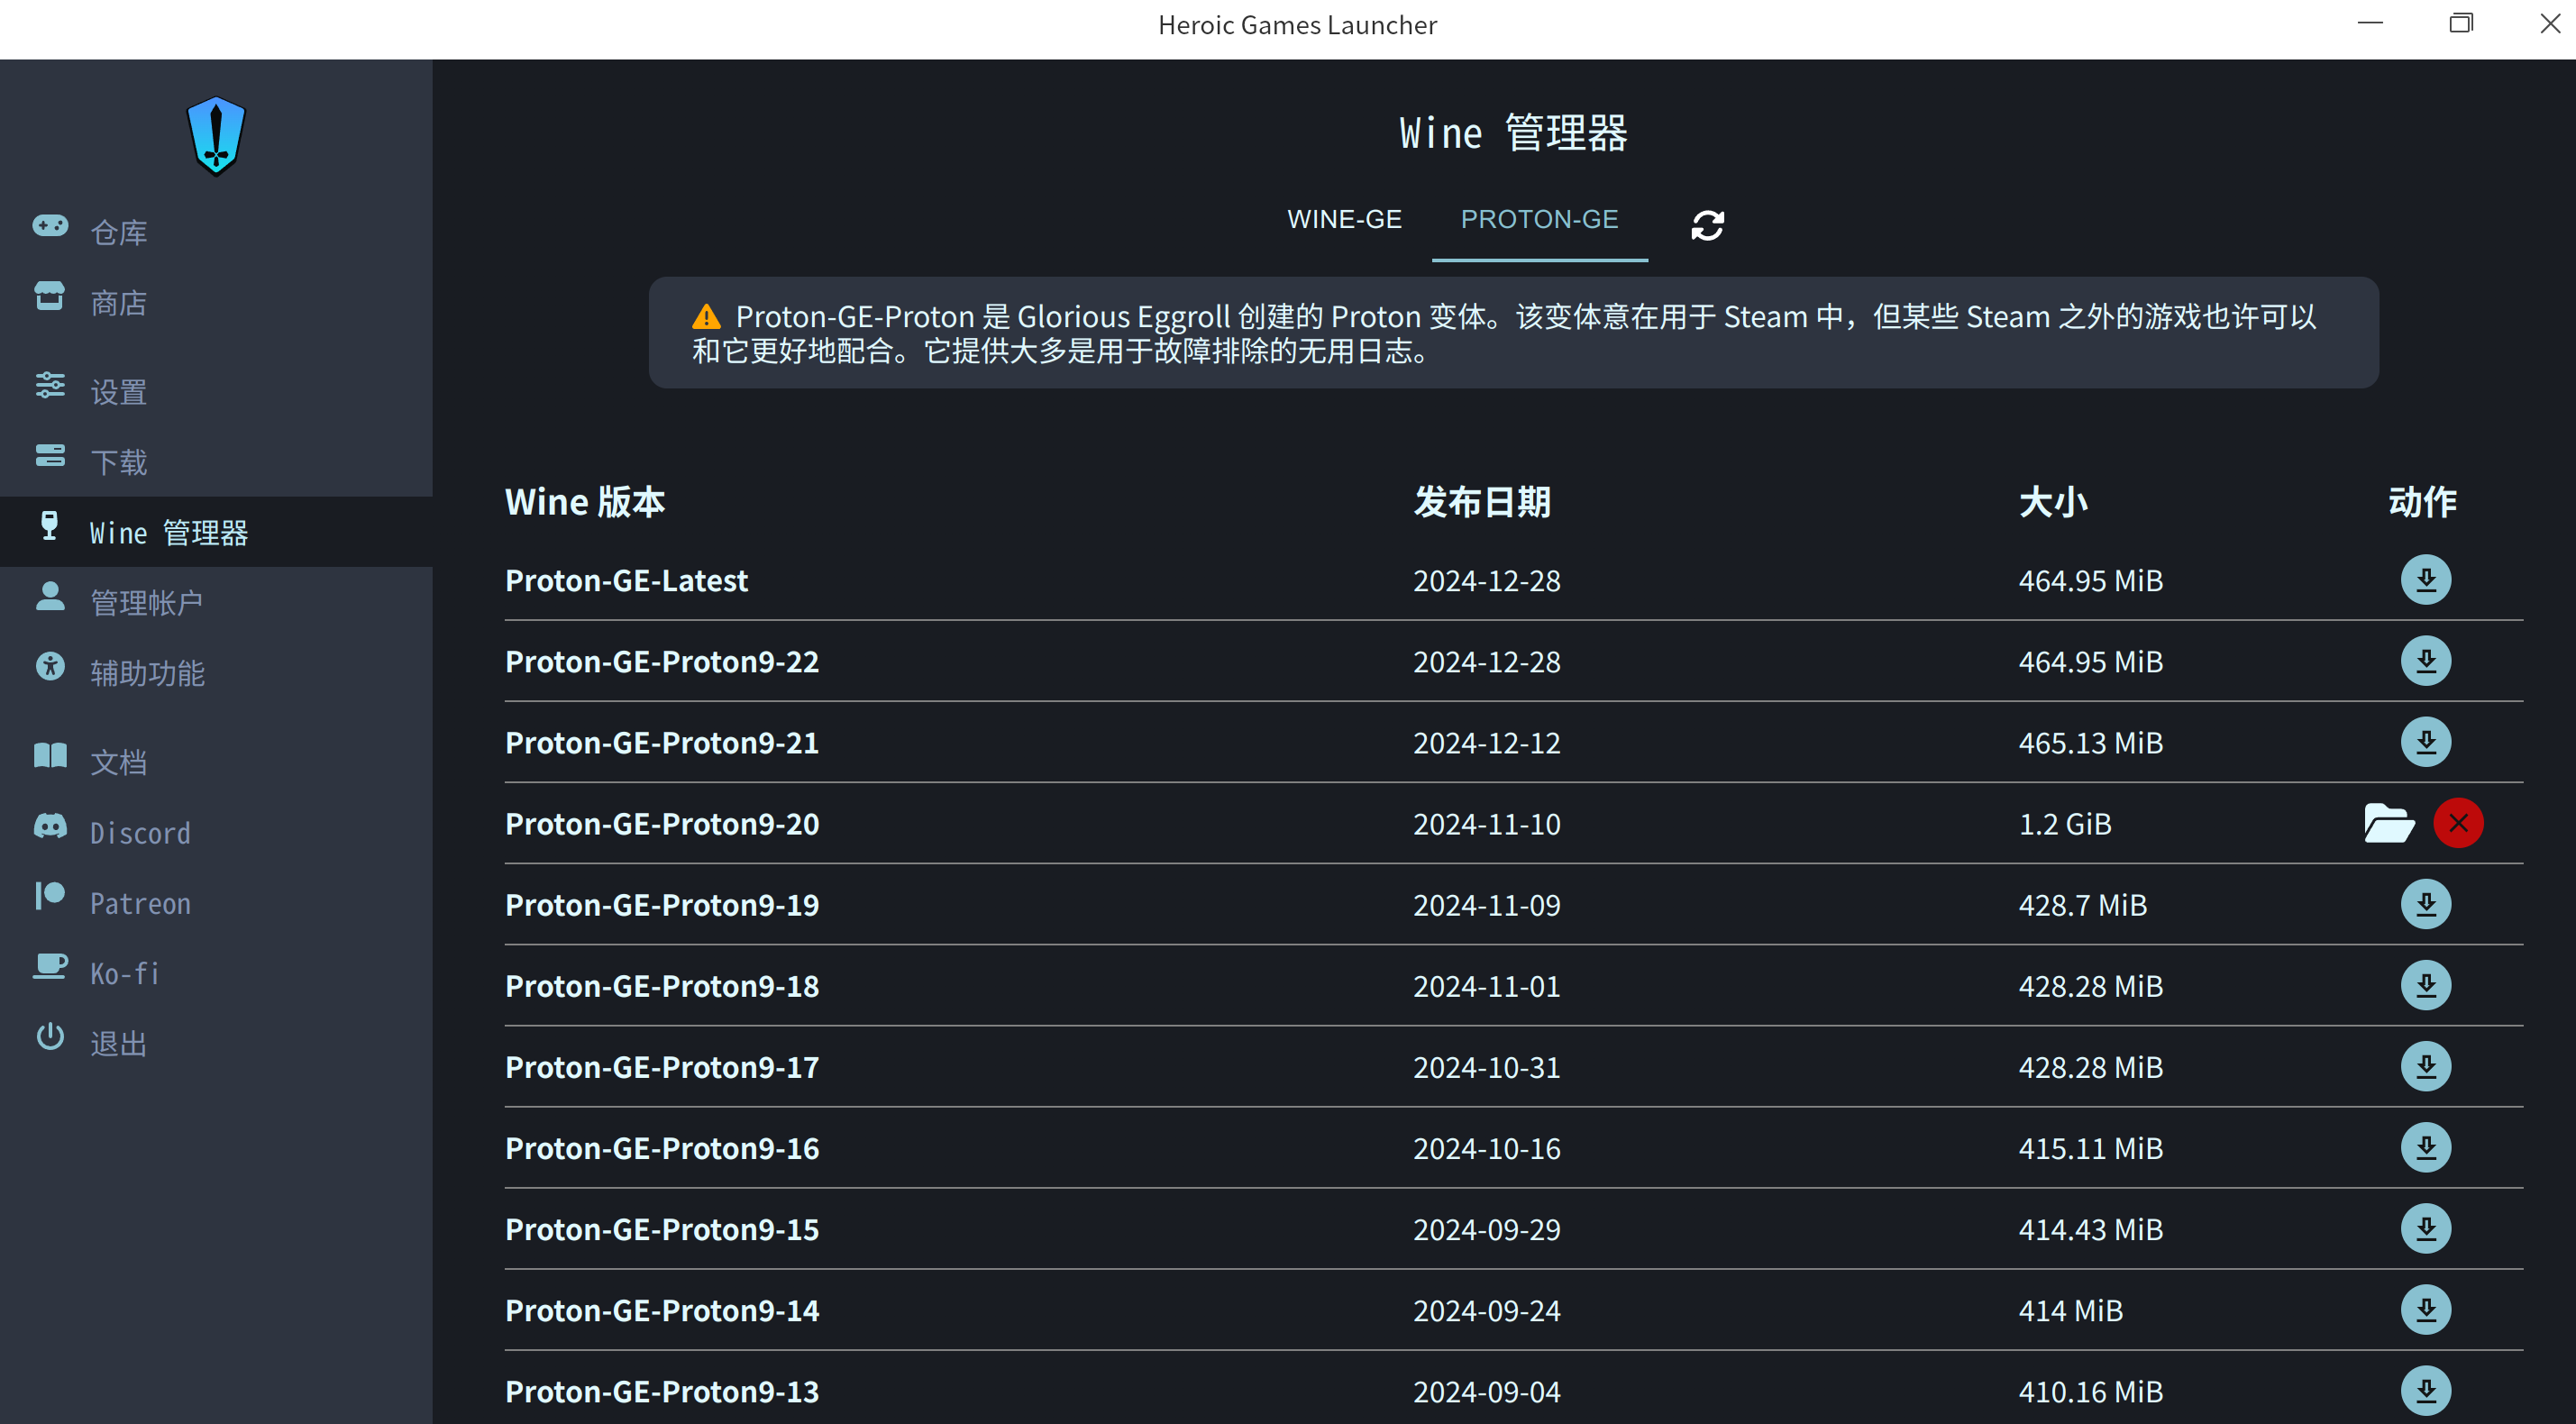Download Proton-GE-Proton9-16
Screen dimensions: 2576x1424
(x=2425, y=1148)
